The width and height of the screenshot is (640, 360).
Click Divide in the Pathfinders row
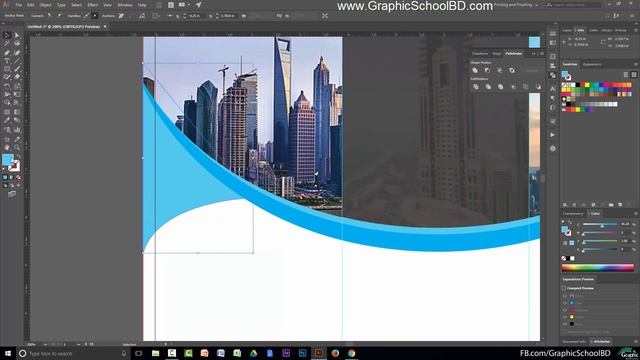(x=476, y=87)
